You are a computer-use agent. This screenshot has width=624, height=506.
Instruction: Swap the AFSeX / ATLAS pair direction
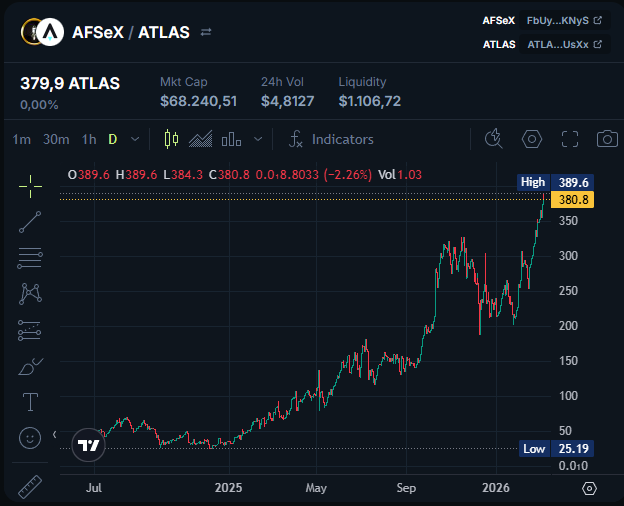(x=206, y=32)
